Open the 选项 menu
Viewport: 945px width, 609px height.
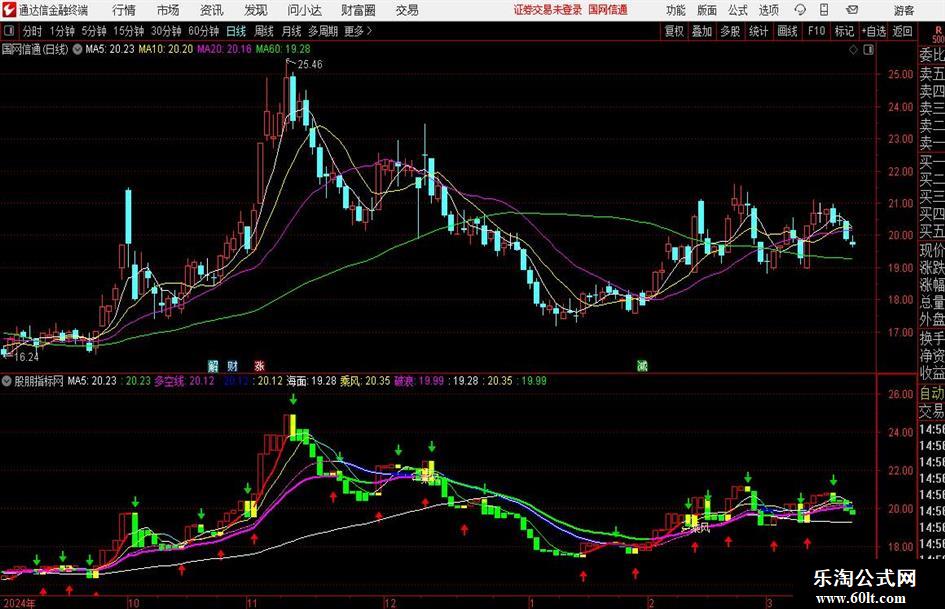coord(768,10)
